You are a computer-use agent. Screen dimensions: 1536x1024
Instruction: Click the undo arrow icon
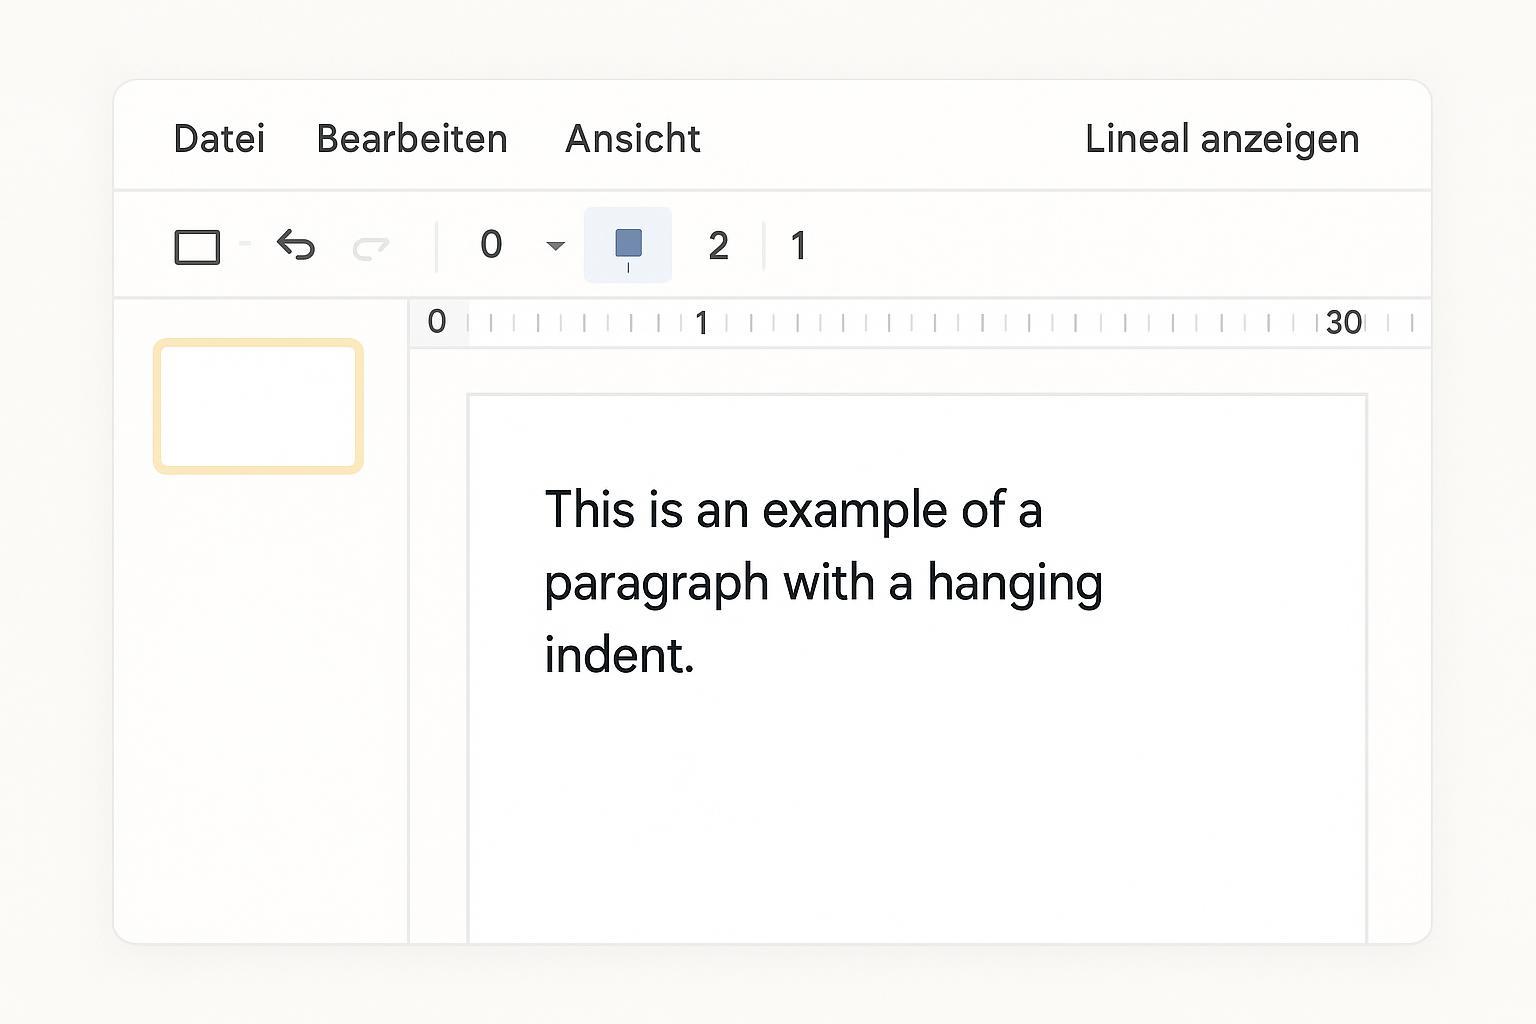[296, 245]
